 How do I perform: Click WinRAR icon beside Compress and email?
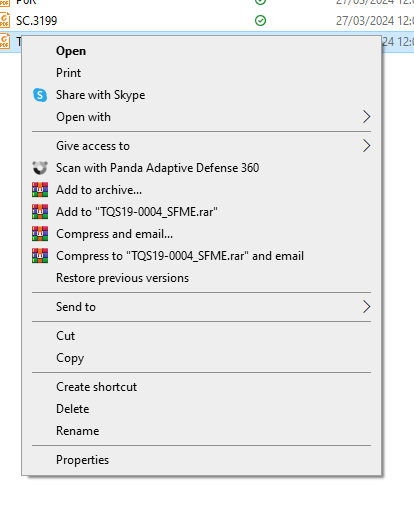[40, 234]
